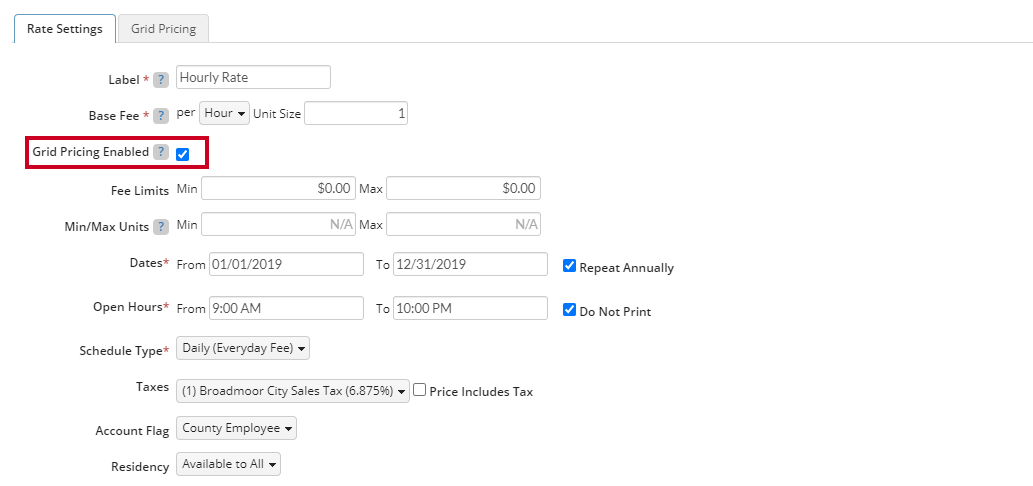
Task: Click the Repeat Annually label text
Action: tap(627, 268)
